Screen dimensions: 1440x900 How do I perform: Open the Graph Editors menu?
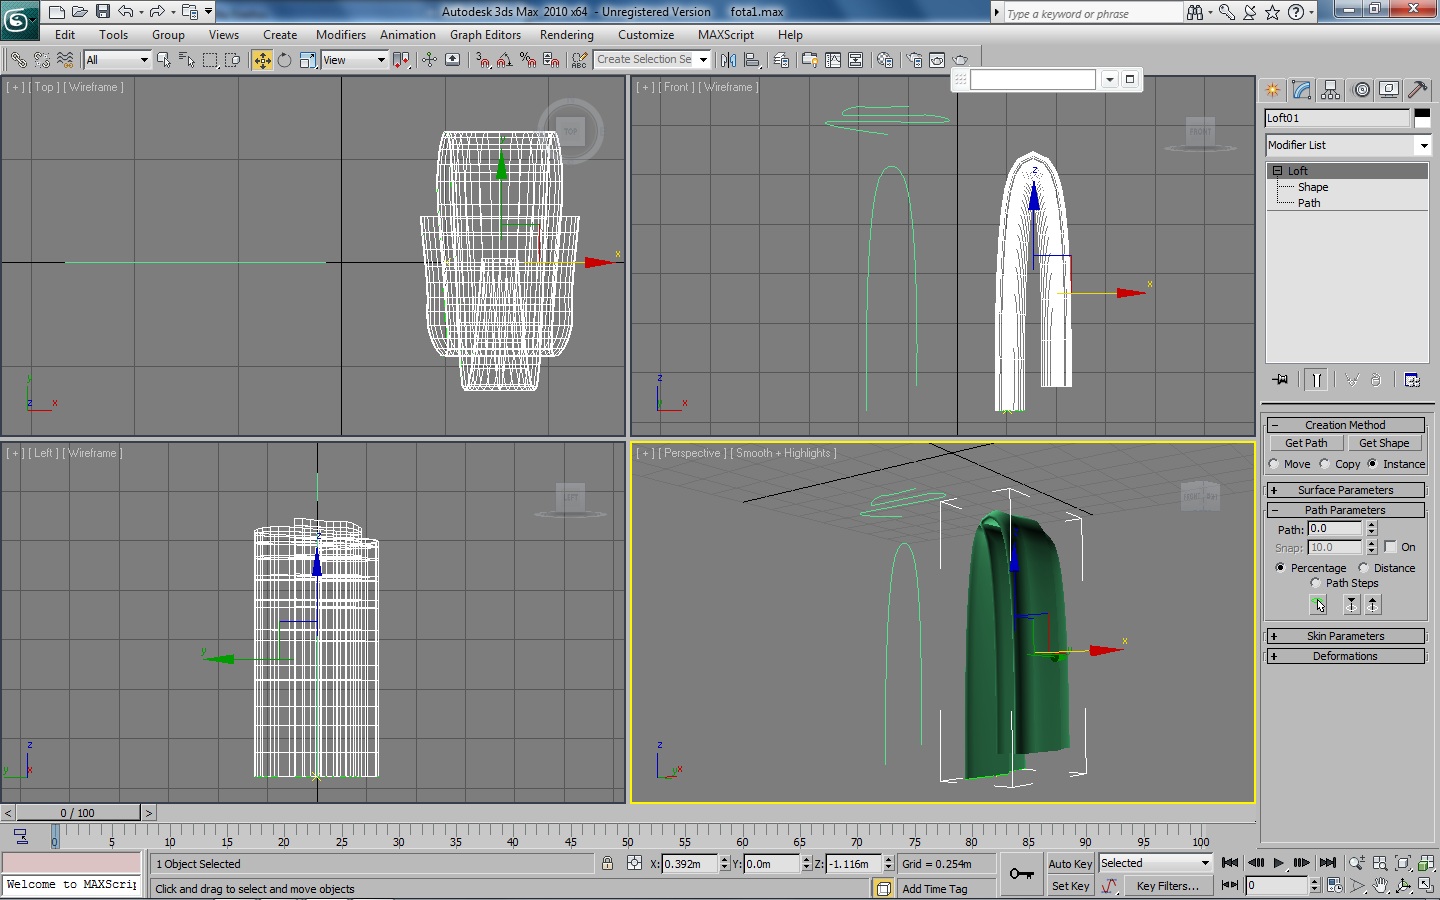click(485, 35)
